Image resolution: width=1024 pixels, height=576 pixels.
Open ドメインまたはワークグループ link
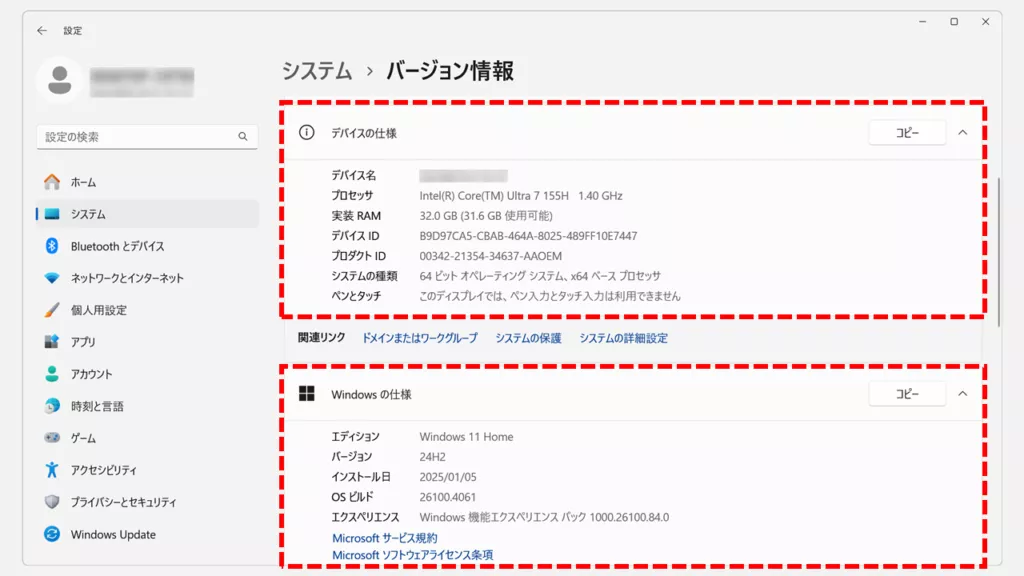point(420,338)
